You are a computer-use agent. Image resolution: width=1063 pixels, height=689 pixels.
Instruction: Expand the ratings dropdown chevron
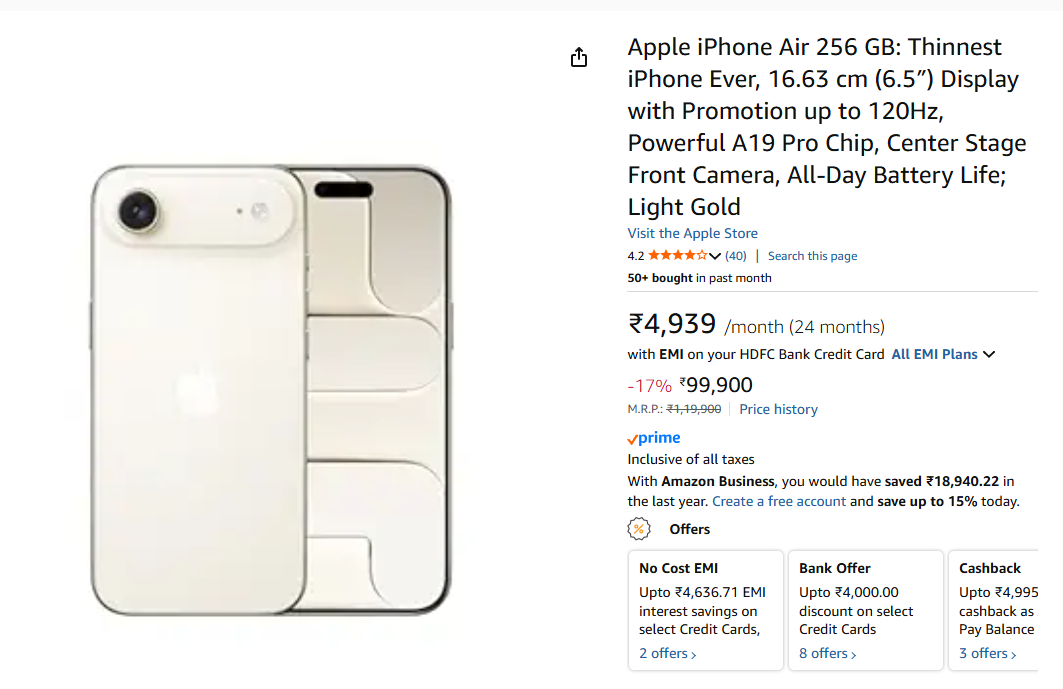[x=714, y=257]
